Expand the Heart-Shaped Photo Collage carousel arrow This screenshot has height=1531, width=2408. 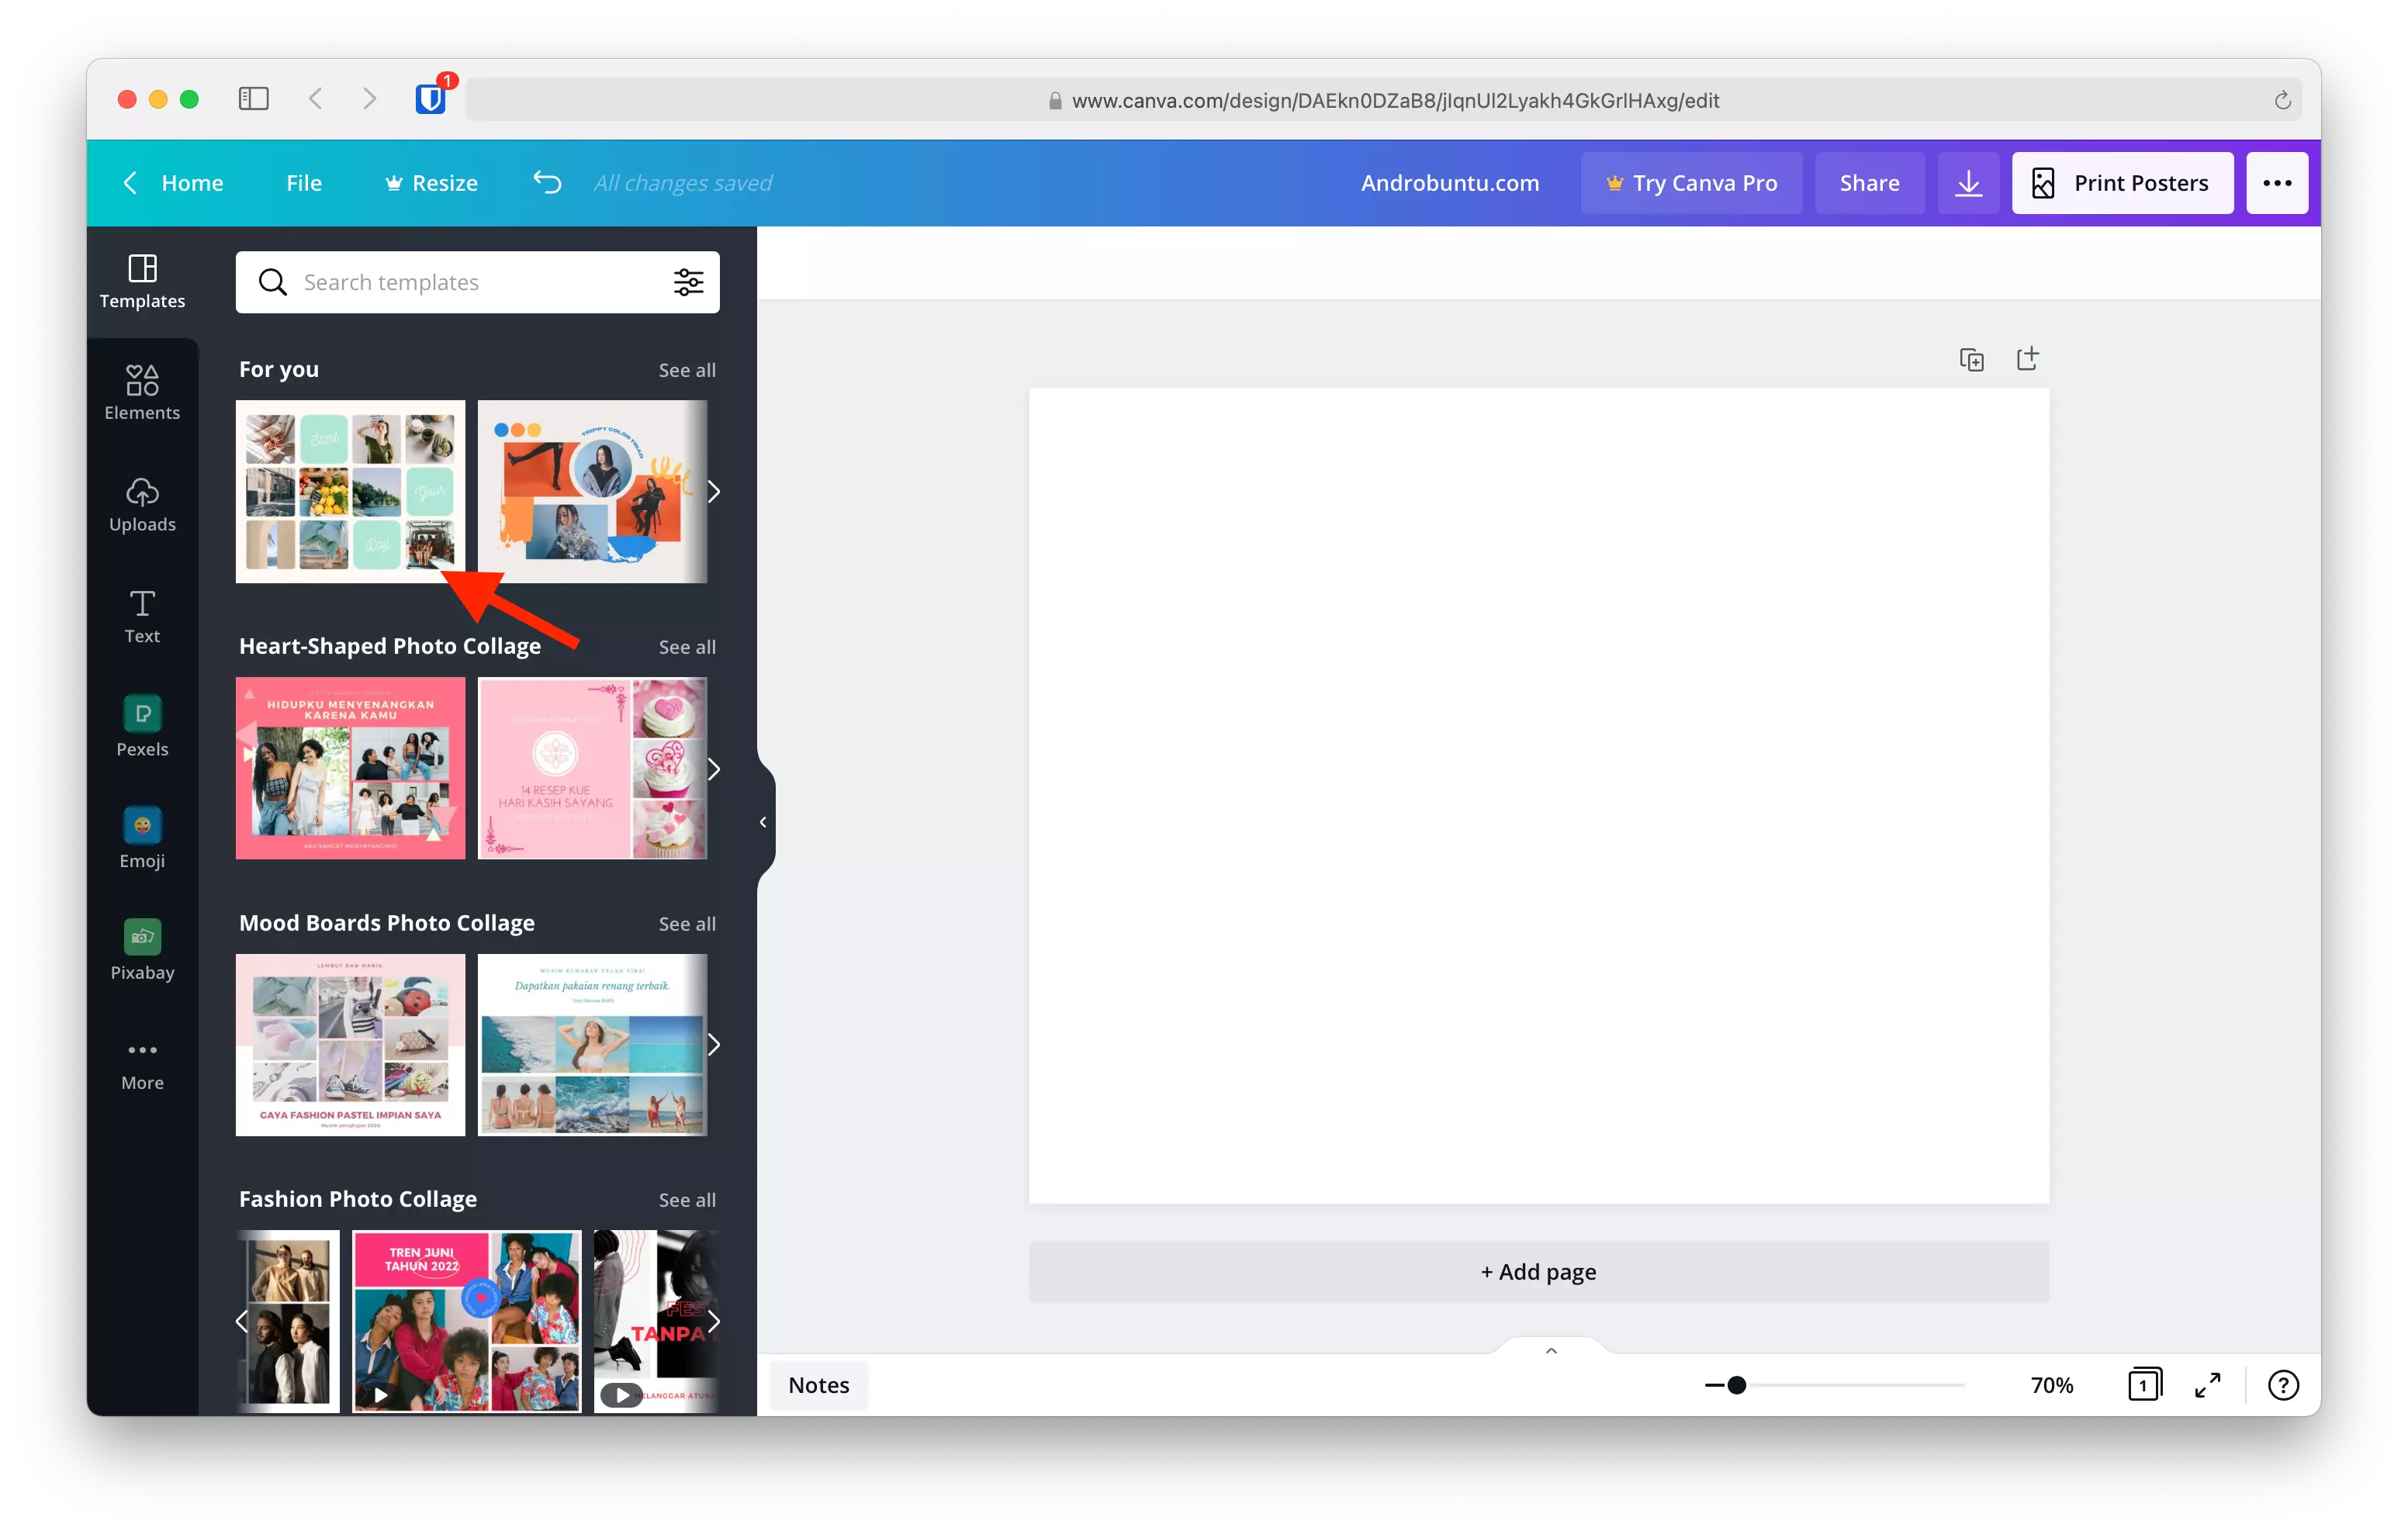pos(714,768)
